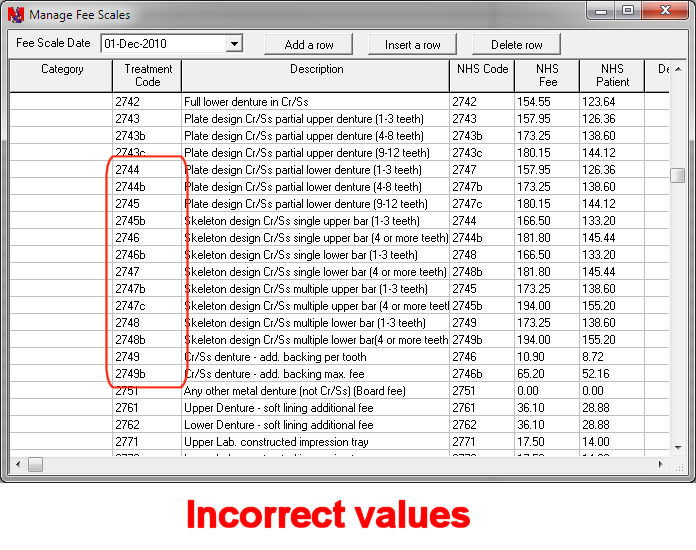Select treatment code cell 2771
This screenshot has height=550, width=696.
point(147,442)
